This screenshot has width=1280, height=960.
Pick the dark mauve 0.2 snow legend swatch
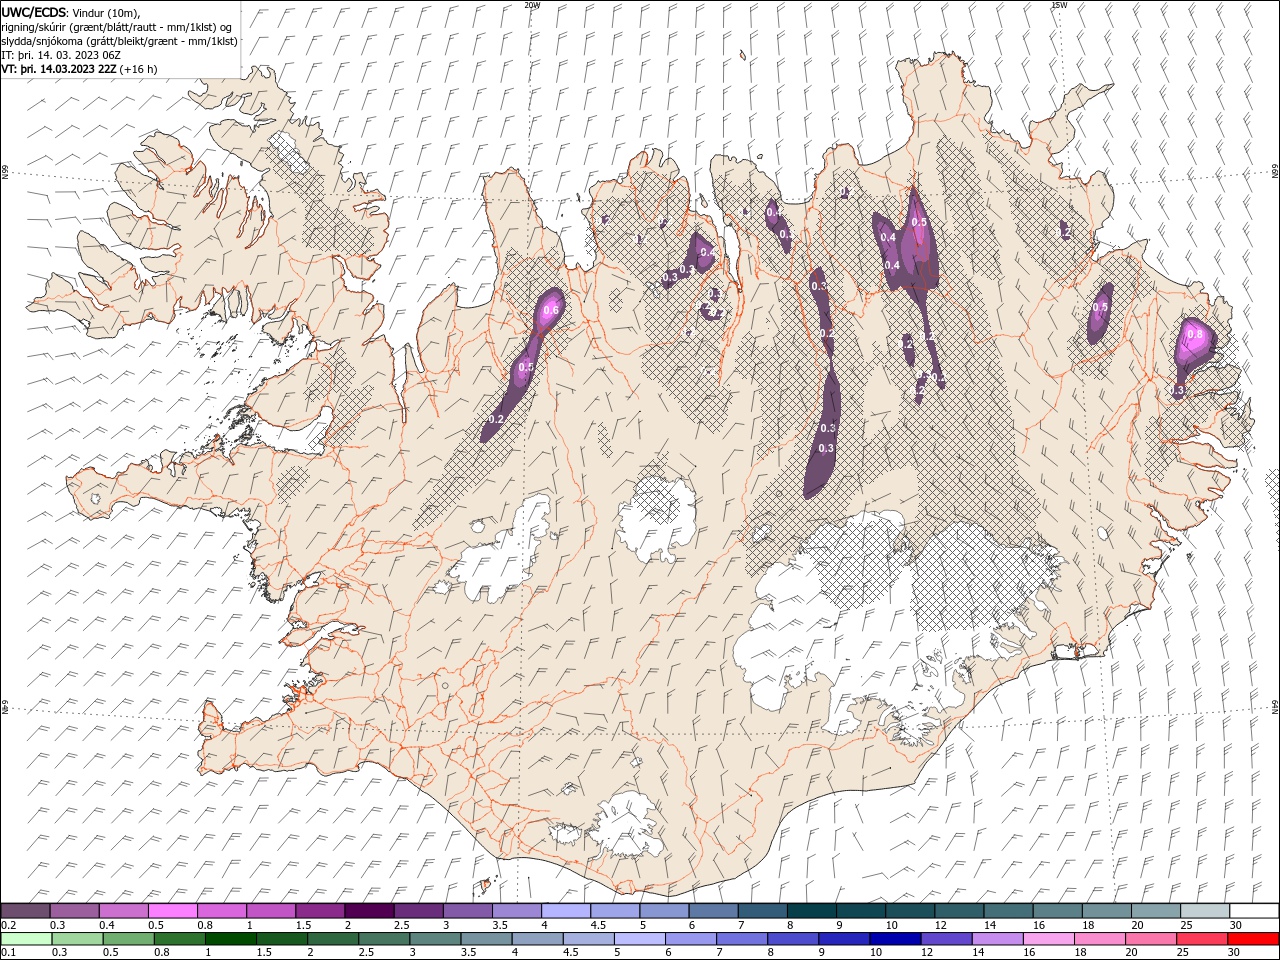(x=25, y=911)
